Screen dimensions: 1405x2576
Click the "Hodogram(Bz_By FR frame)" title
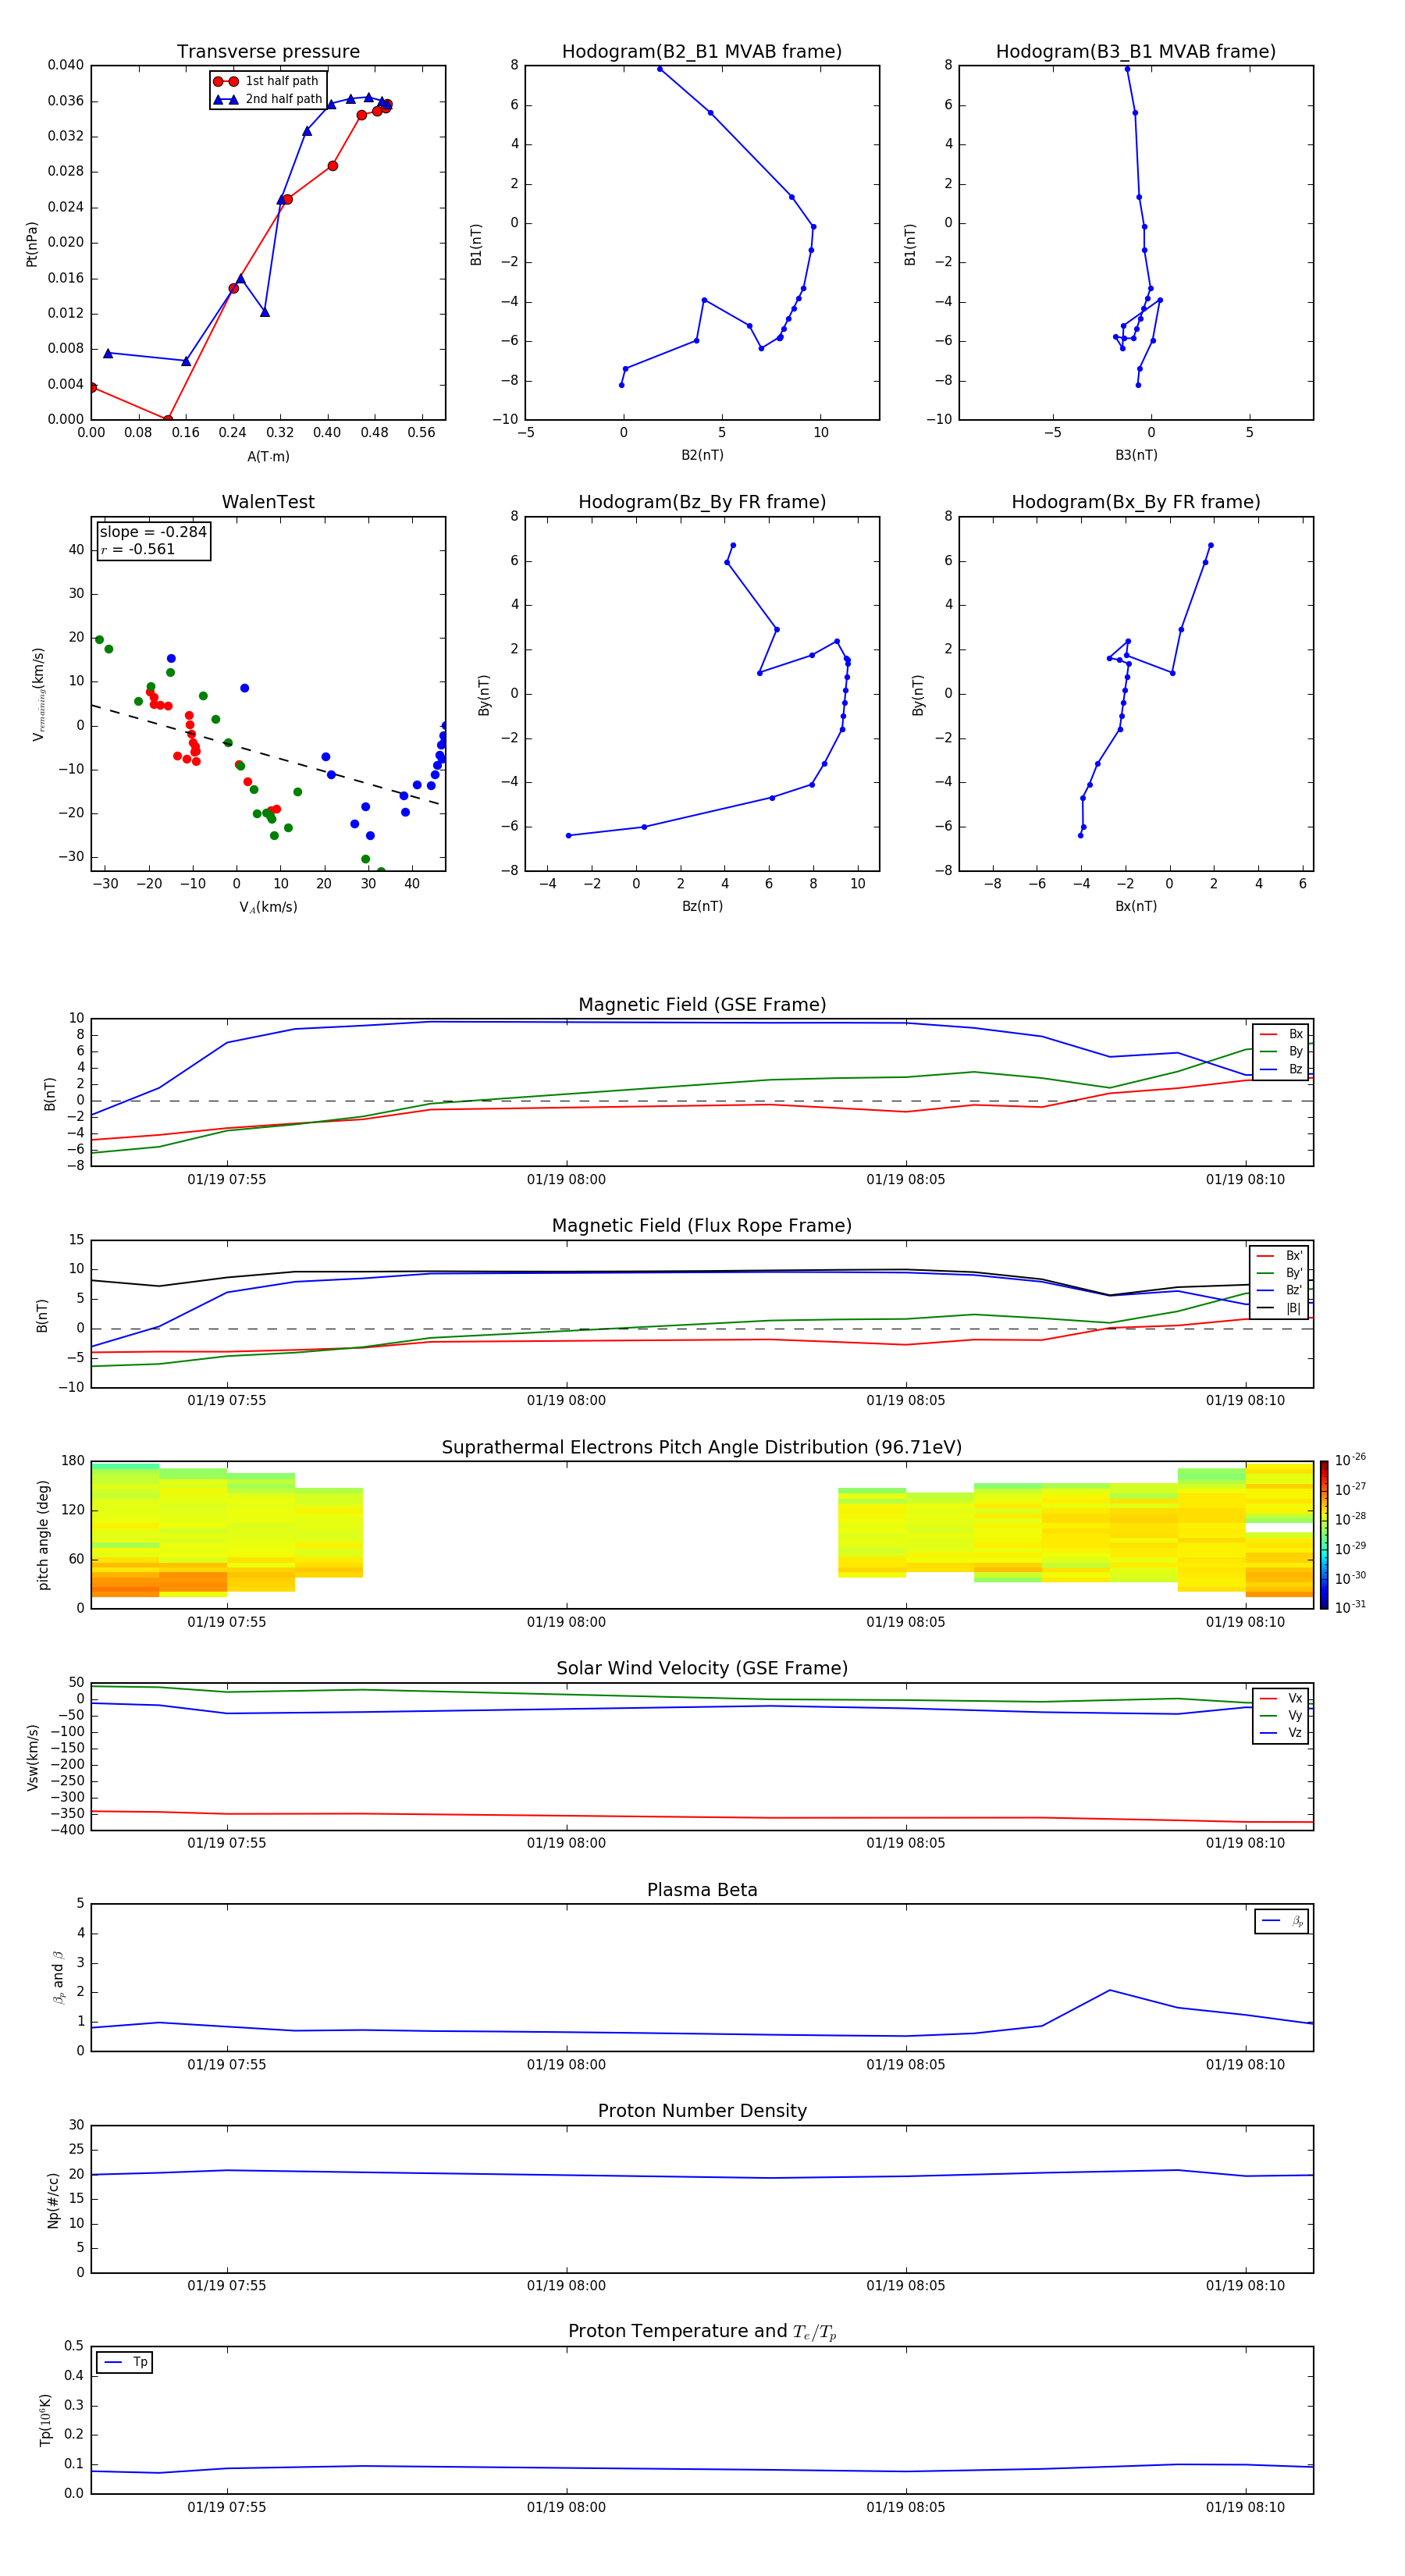point(702,502)
